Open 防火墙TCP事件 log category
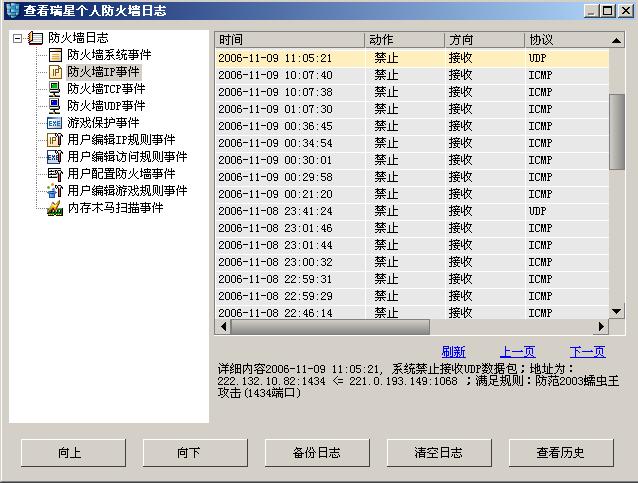638x483 pixels. (106, 89)
